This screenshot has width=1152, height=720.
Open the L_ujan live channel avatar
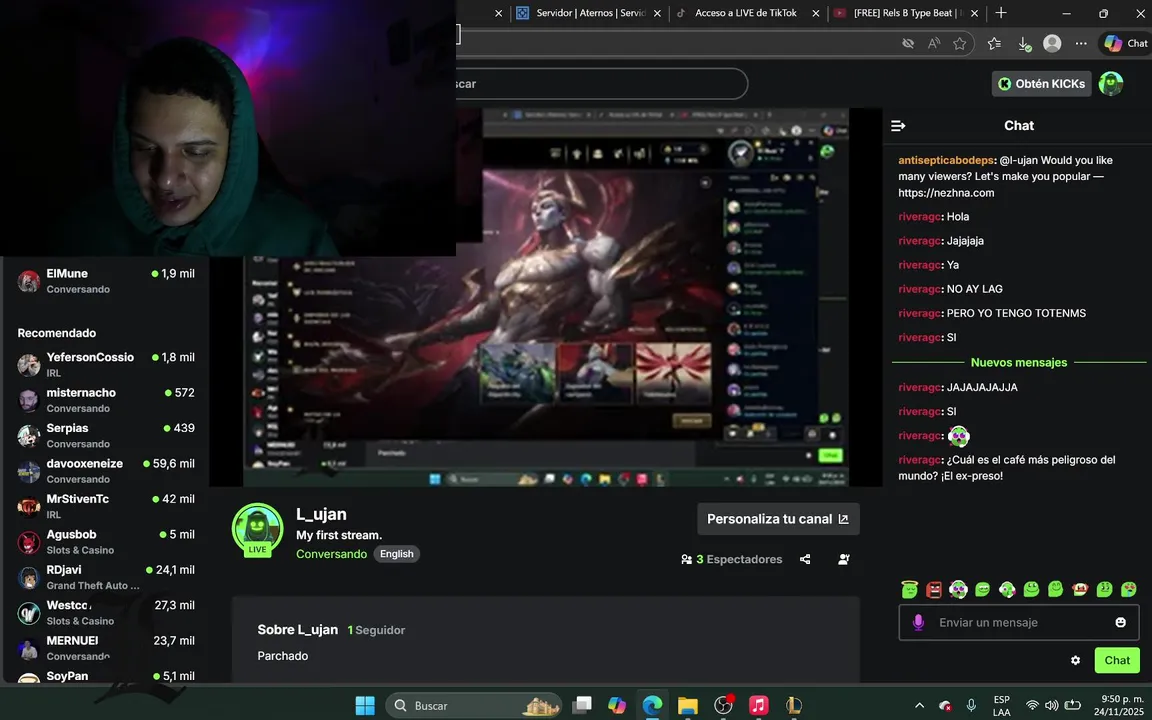click(x=257, y=529)
